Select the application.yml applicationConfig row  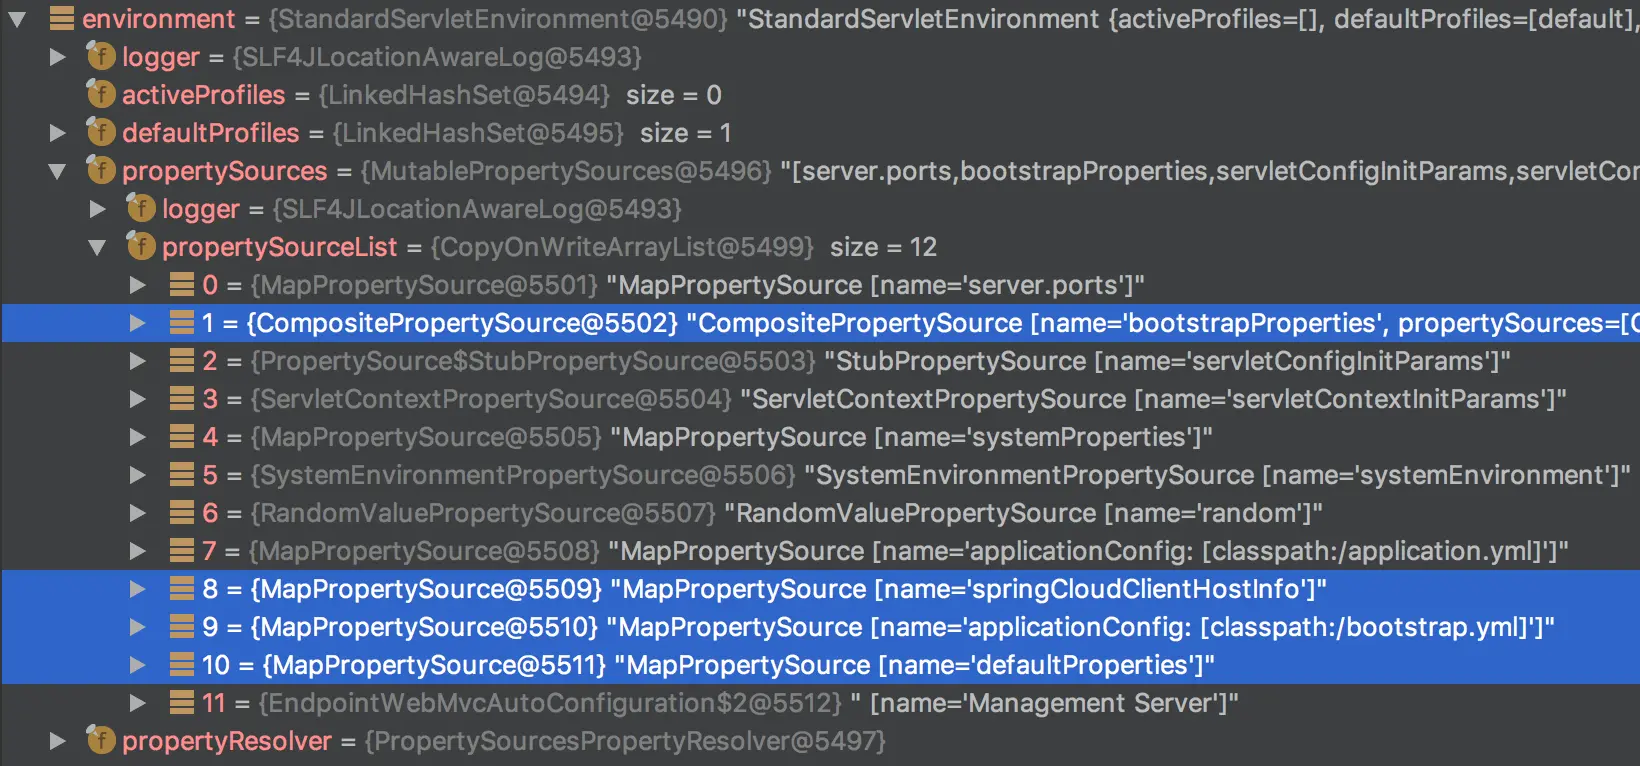pyautogui.click(x=900, y=551)
